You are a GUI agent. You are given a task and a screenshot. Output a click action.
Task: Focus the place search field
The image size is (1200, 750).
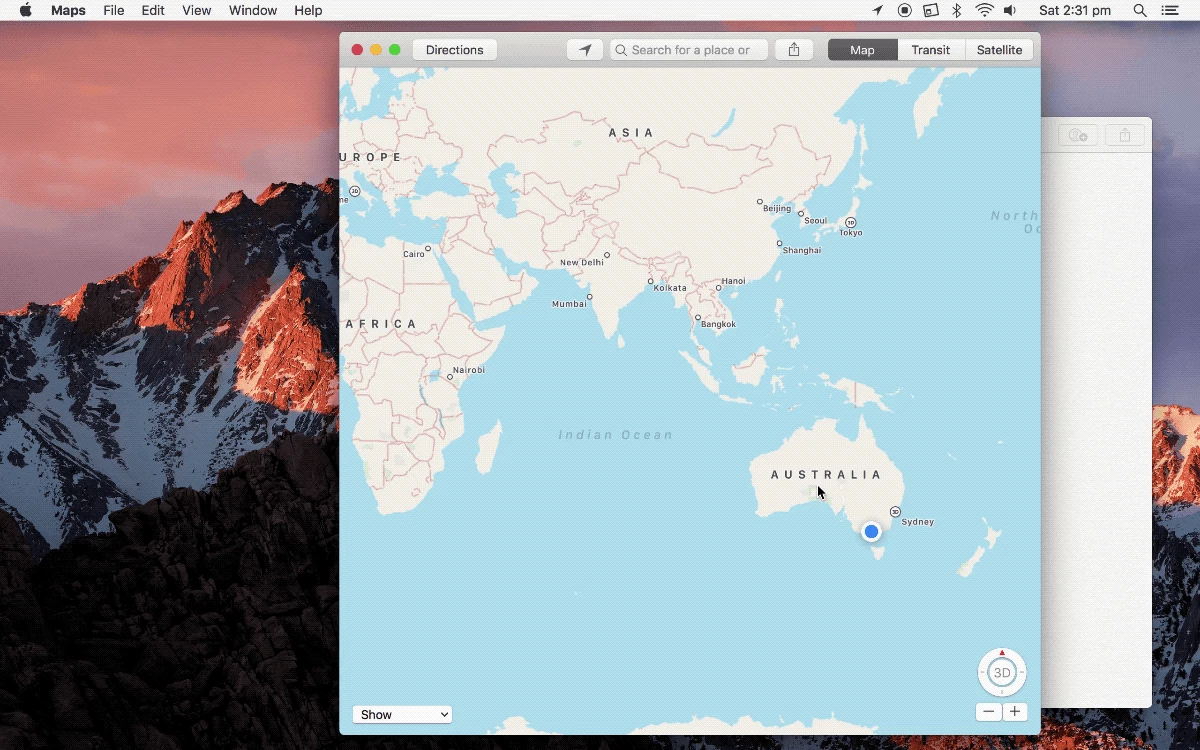(x=689, y=50)
